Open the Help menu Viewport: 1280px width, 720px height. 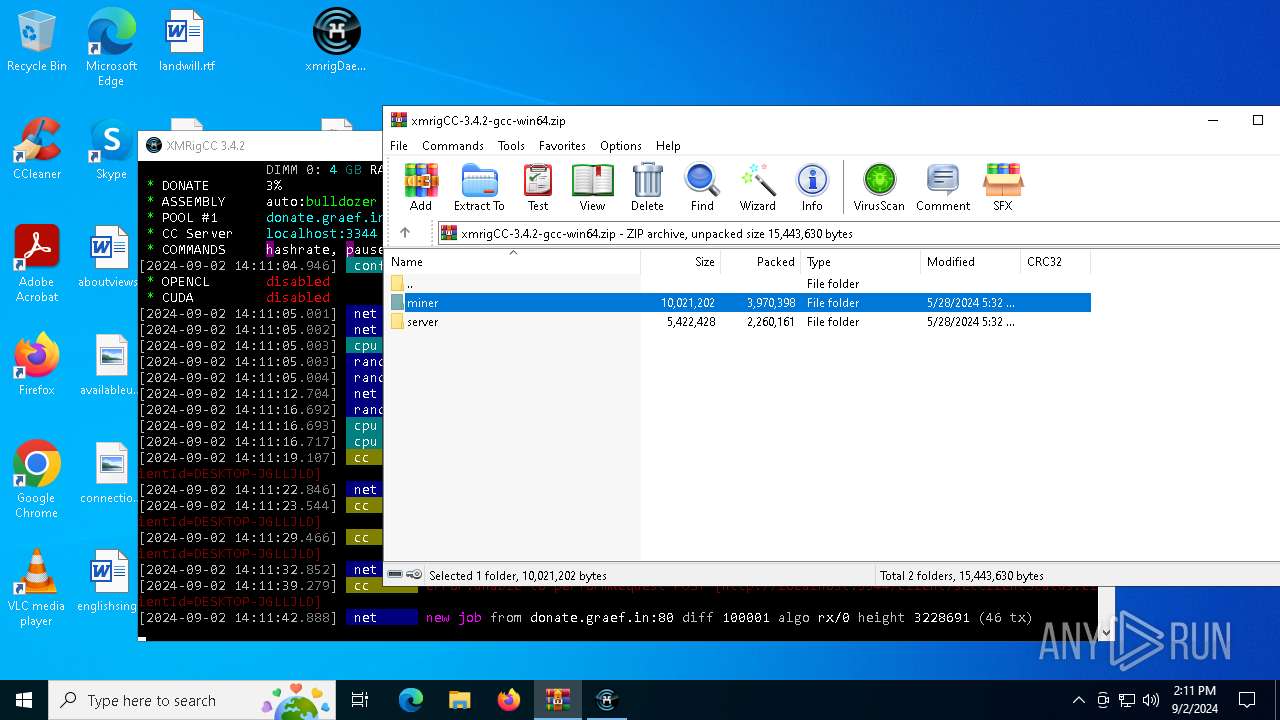pyautogui.click(x=668, y=146)
